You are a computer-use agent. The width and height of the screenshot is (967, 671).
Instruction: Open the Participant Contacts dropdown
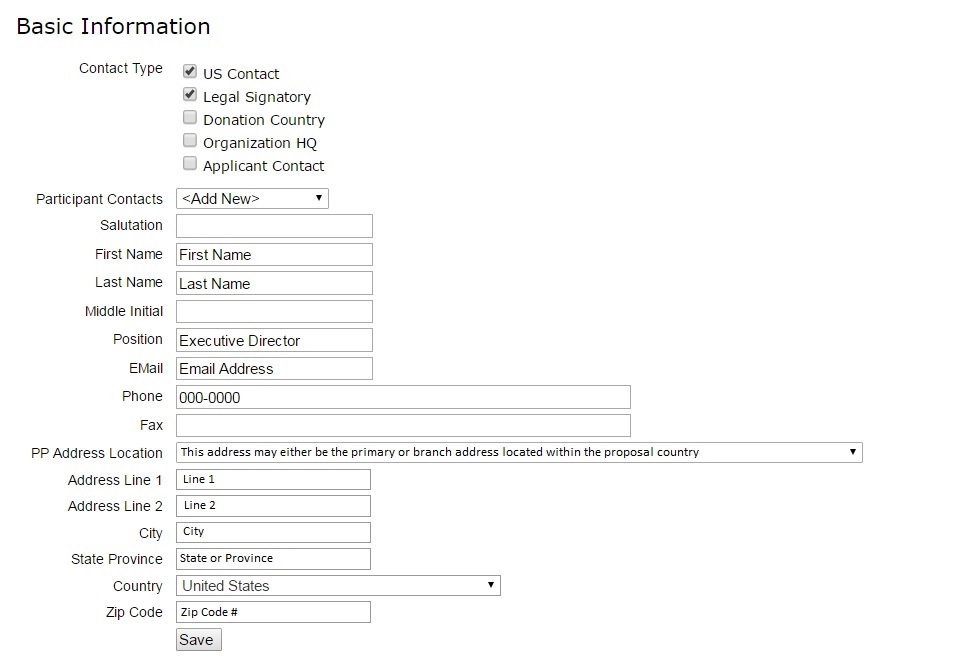252,198
